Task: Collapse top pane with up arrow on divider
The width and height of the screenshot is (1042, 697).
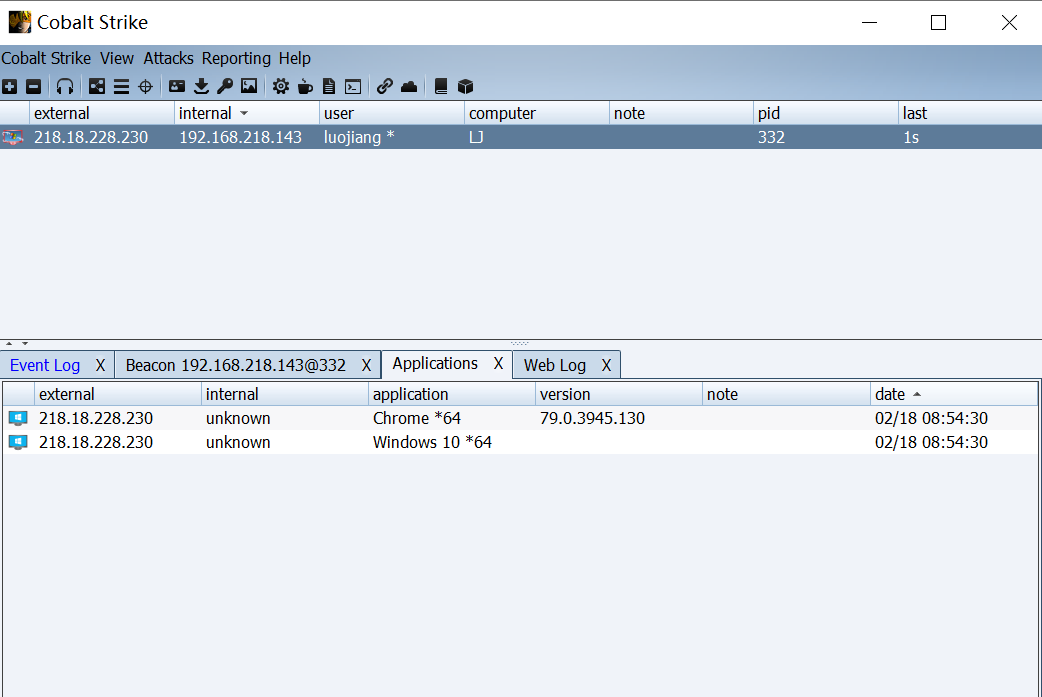Action: [9, 344]
